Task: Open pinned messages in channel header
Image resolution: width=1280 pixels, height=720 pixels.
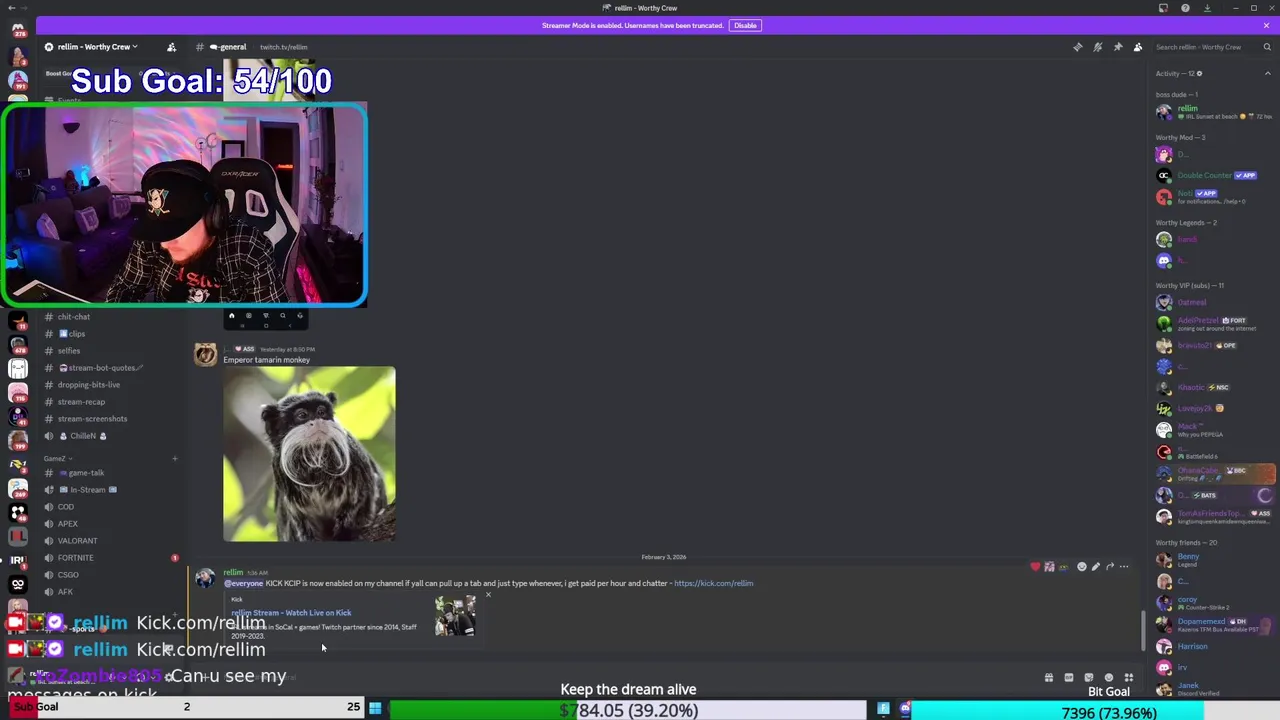Action: (1117, 47)
